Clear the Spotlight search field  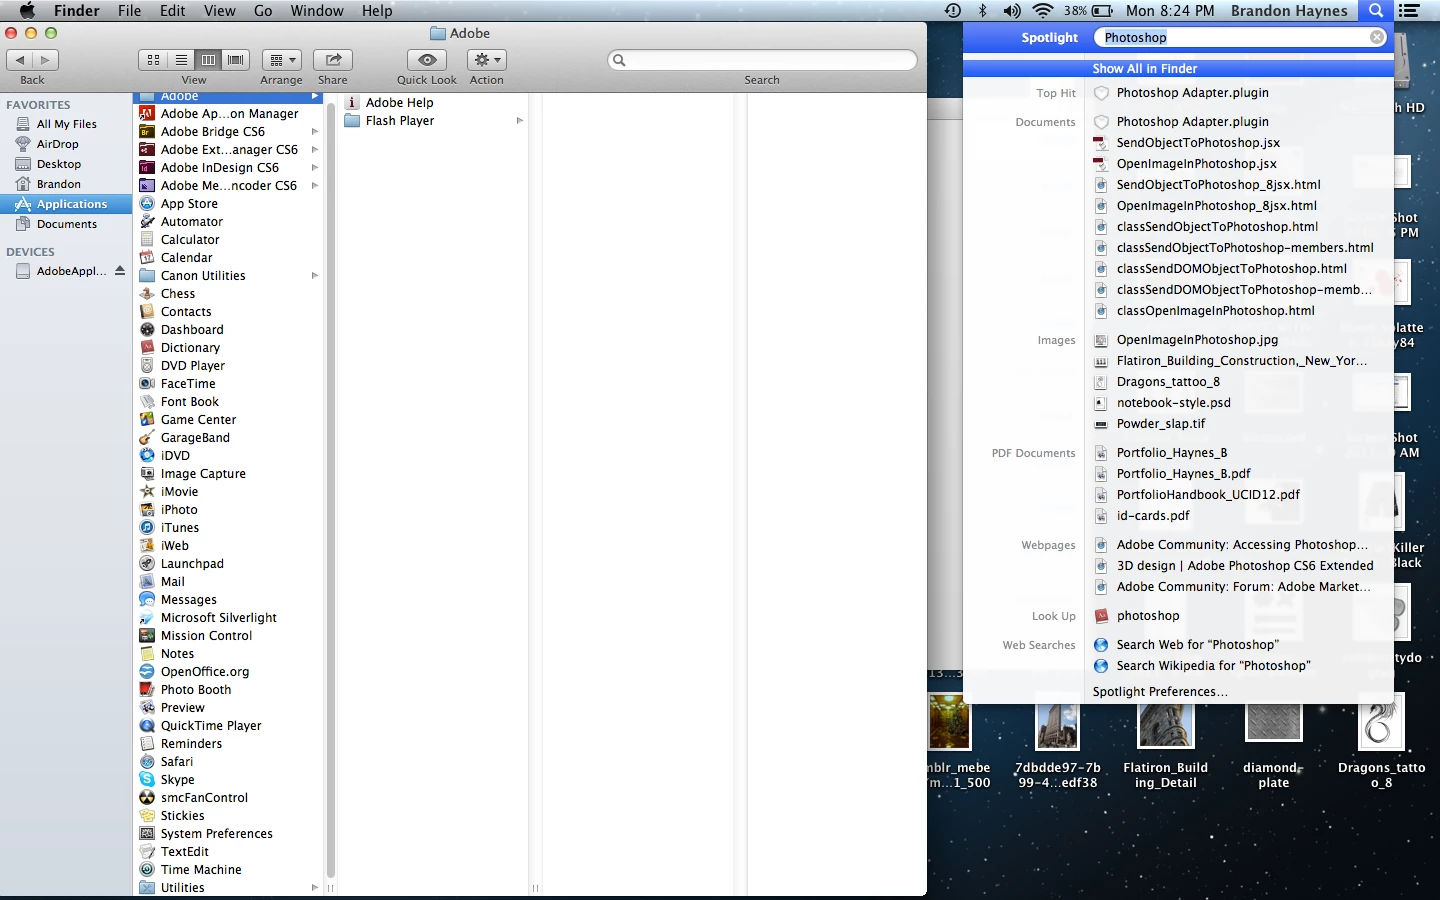1377,37
